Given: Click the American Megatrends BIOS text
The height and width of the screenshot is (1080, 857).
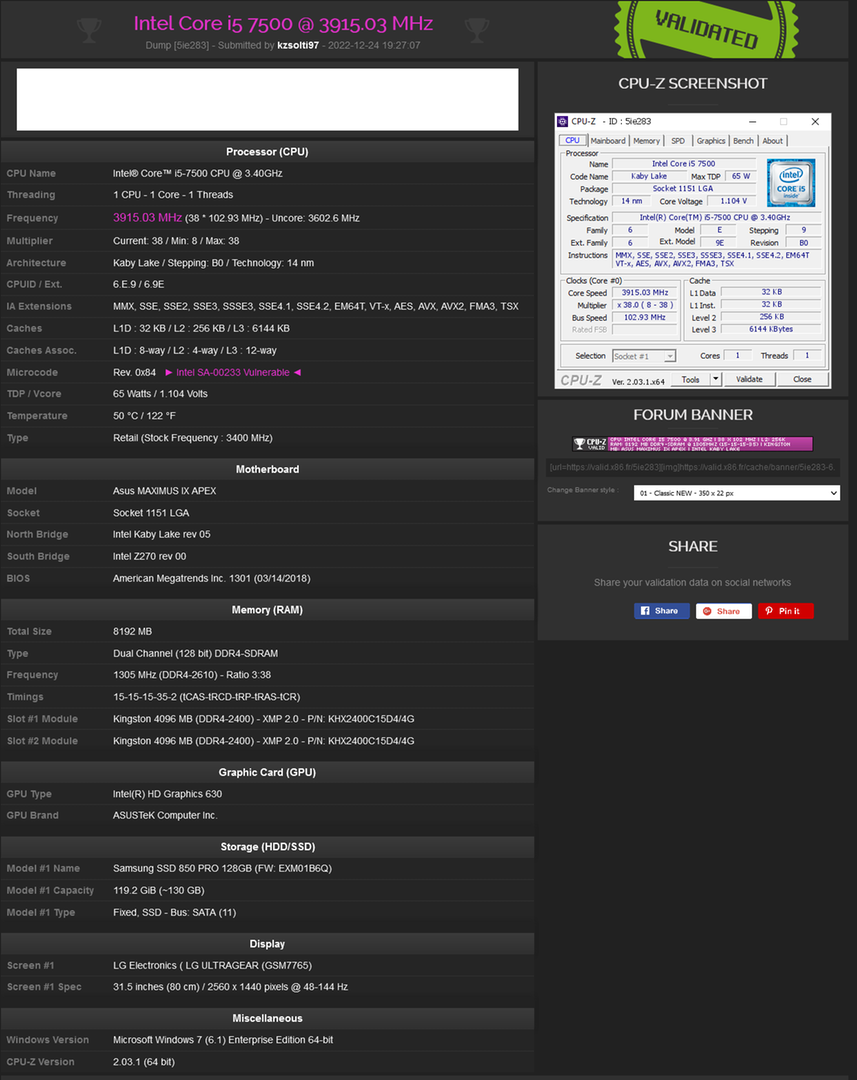Looking at the screenshot, I should click(211, 579).
